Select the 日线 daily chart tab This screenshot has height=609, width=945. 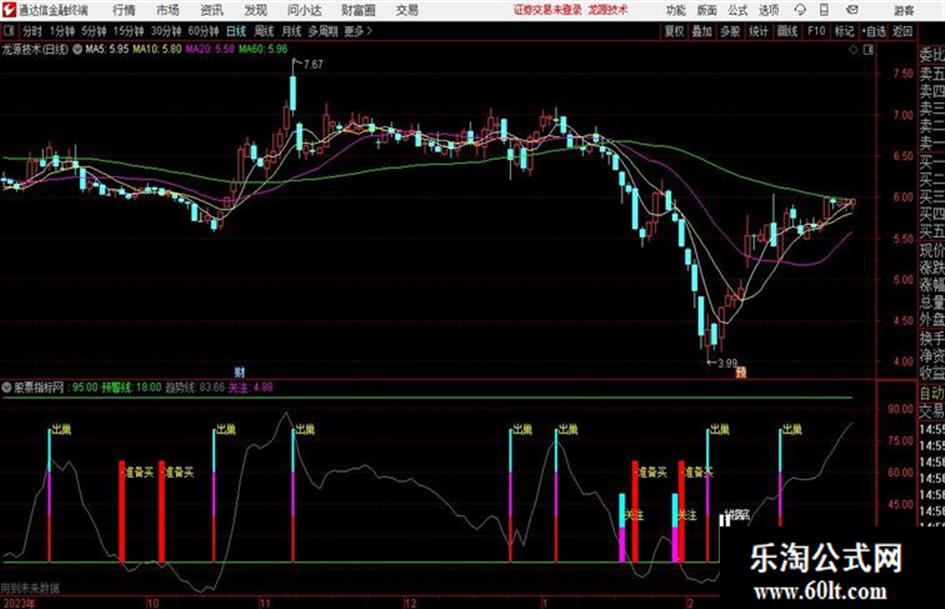click(236, 31)
